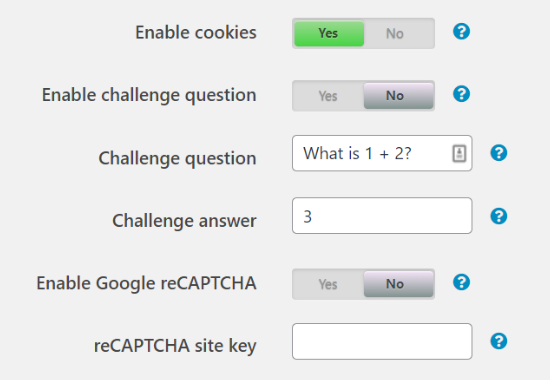Open help icon for Enable cookies
Image resolution: width=550 pixels, height=380 pixels.
461,32
